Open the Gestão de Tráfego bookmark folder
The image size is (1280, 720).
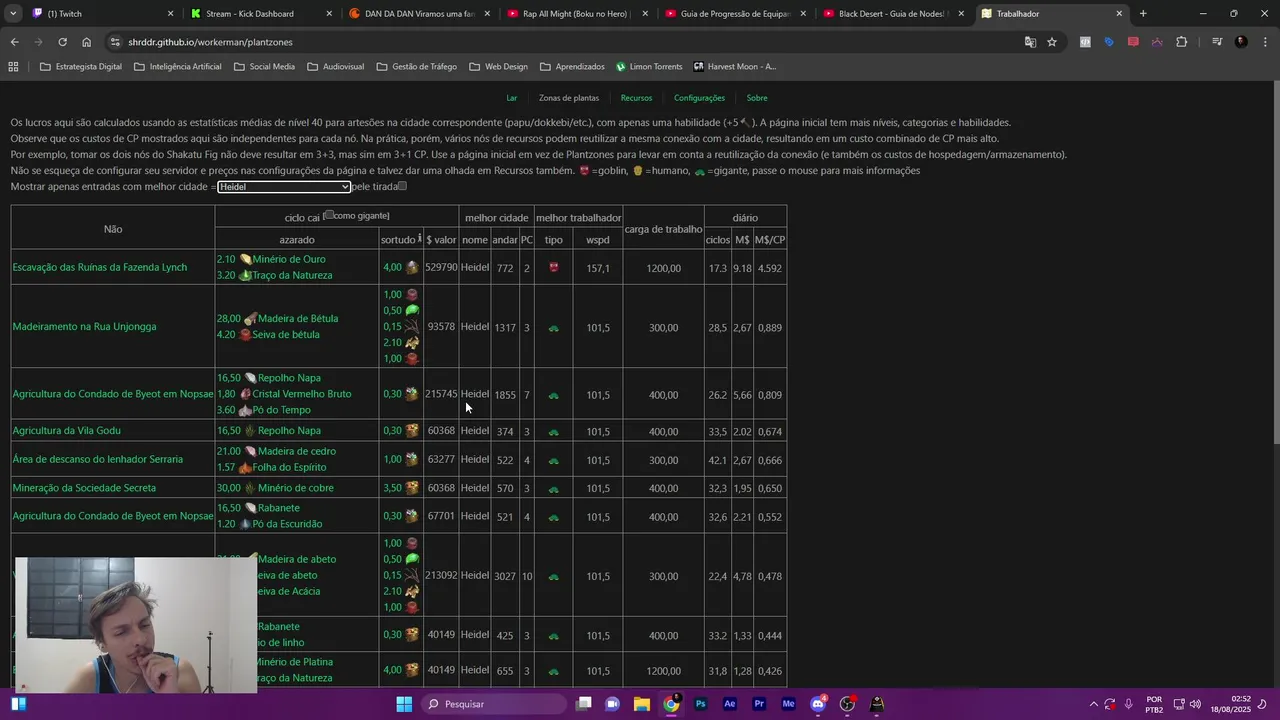coord(416,67)
